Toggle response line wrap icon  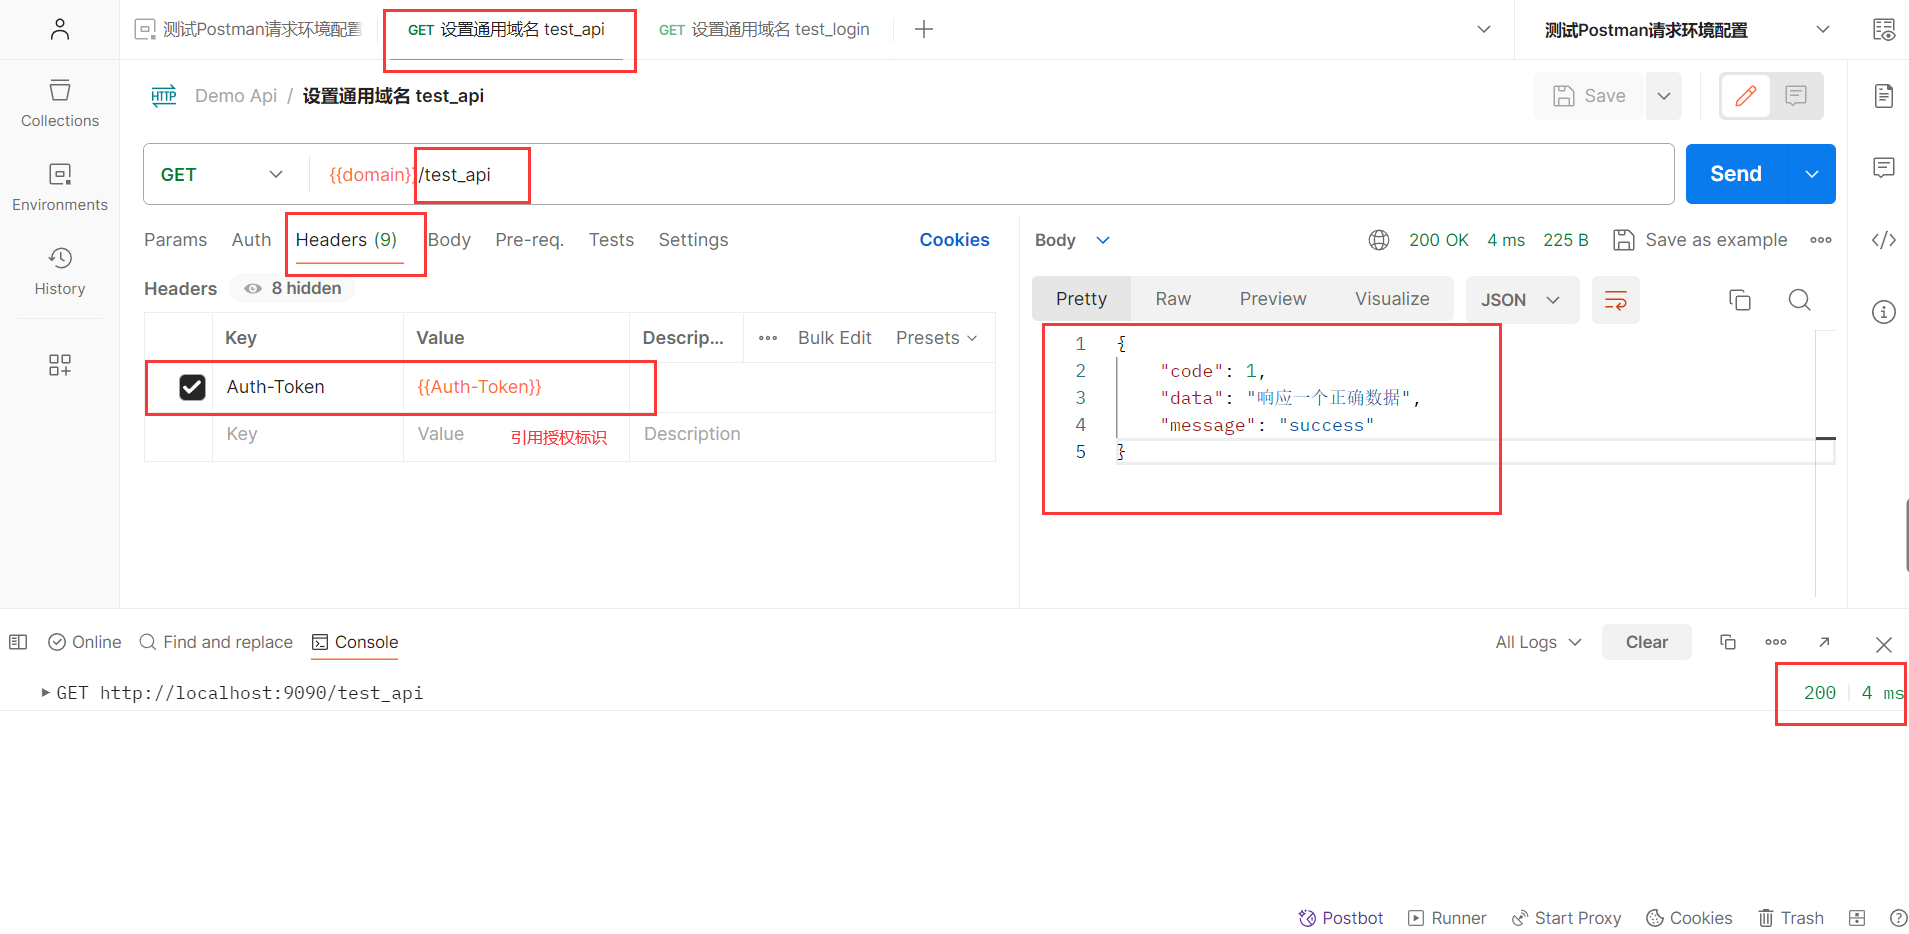pyautogui.click(x=1616, y=300)
